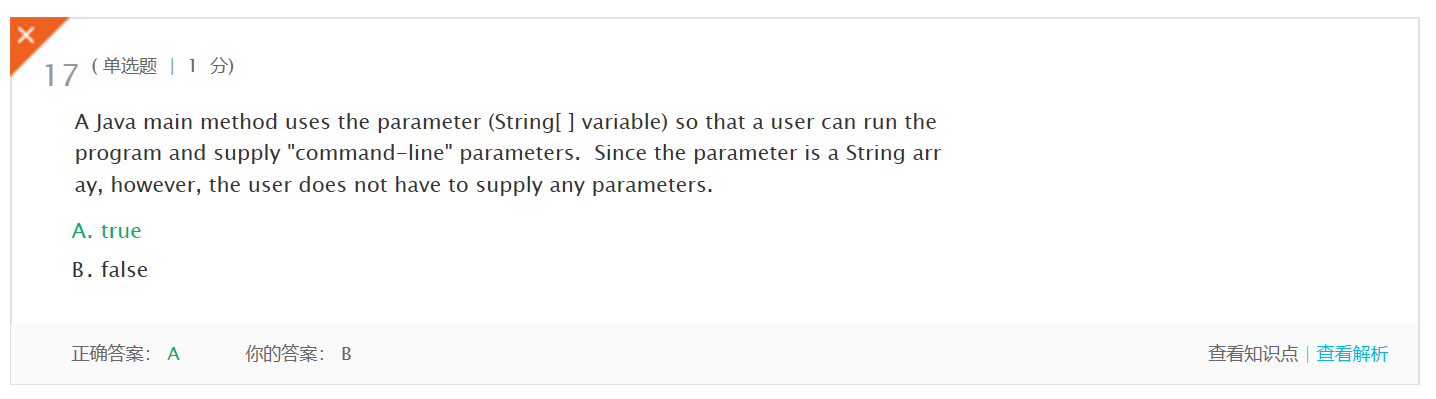Screen dimensions: 1436x399
Task: Select option A. true
Action: pyautogui.click(x=107, y=231)
